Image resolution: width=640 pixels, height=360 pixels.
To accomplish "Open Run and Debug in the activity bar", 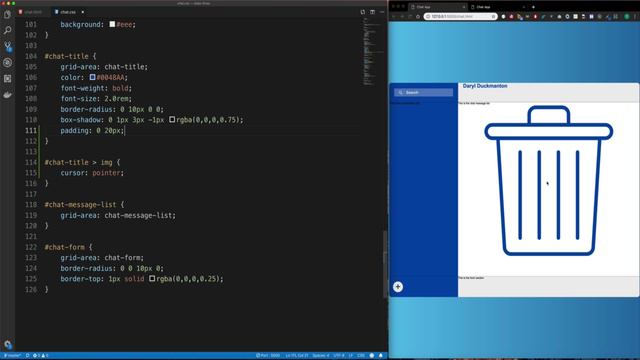I will [x=7, y=62].
